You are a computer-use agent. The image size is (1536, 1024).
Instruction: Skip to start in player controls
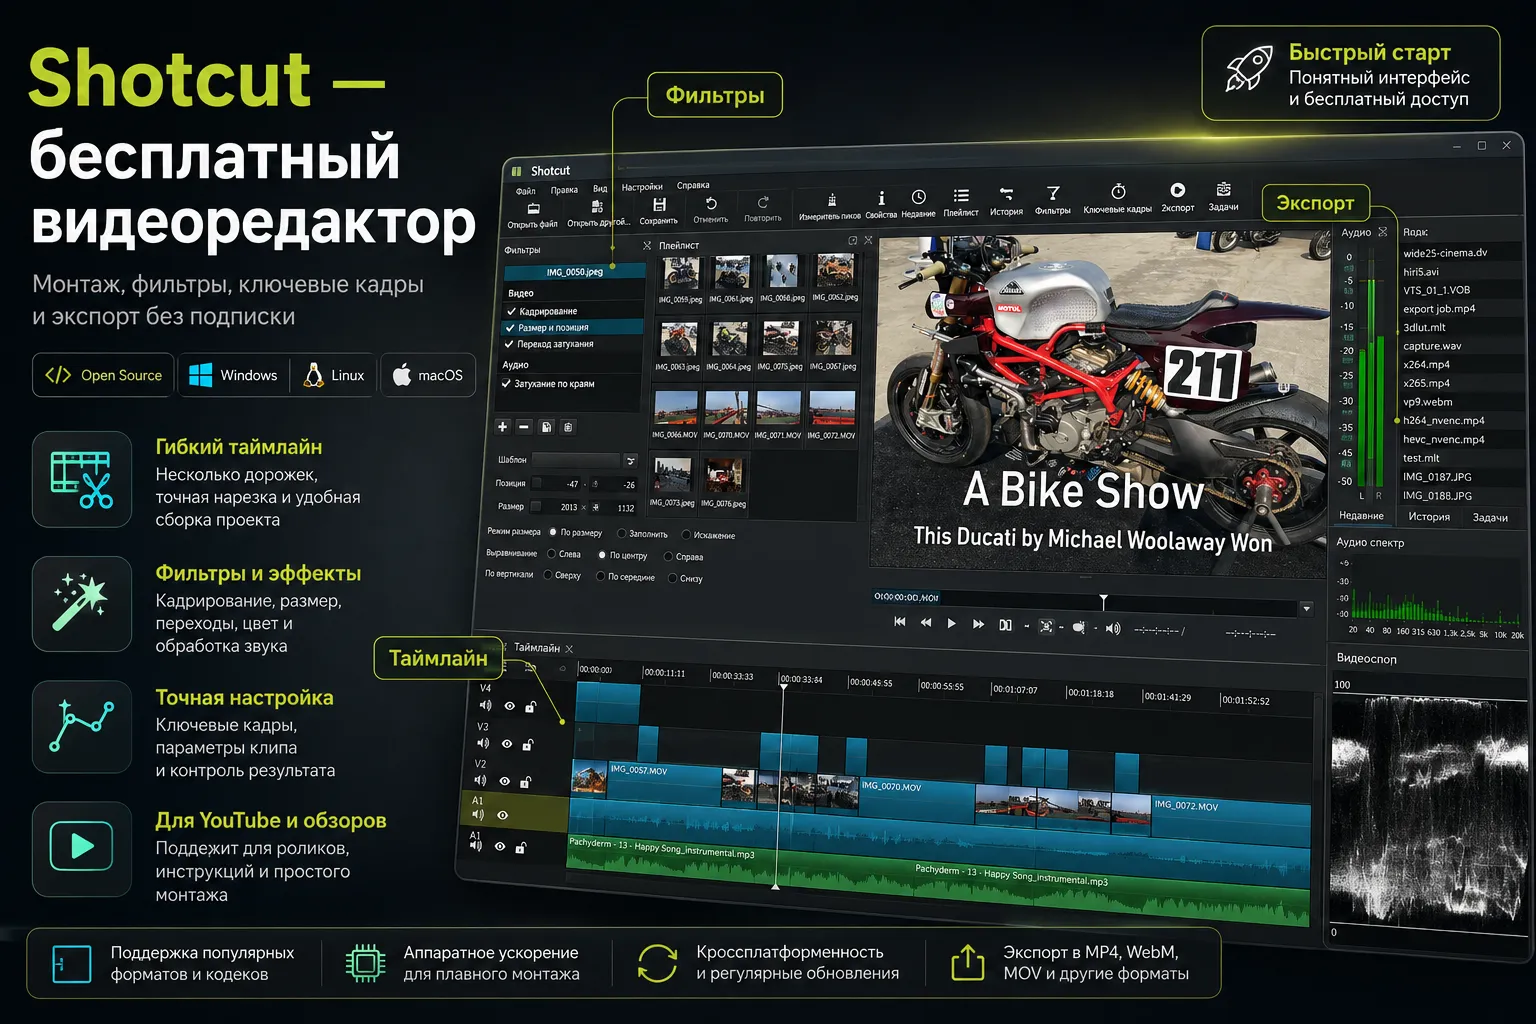(899, 622)
